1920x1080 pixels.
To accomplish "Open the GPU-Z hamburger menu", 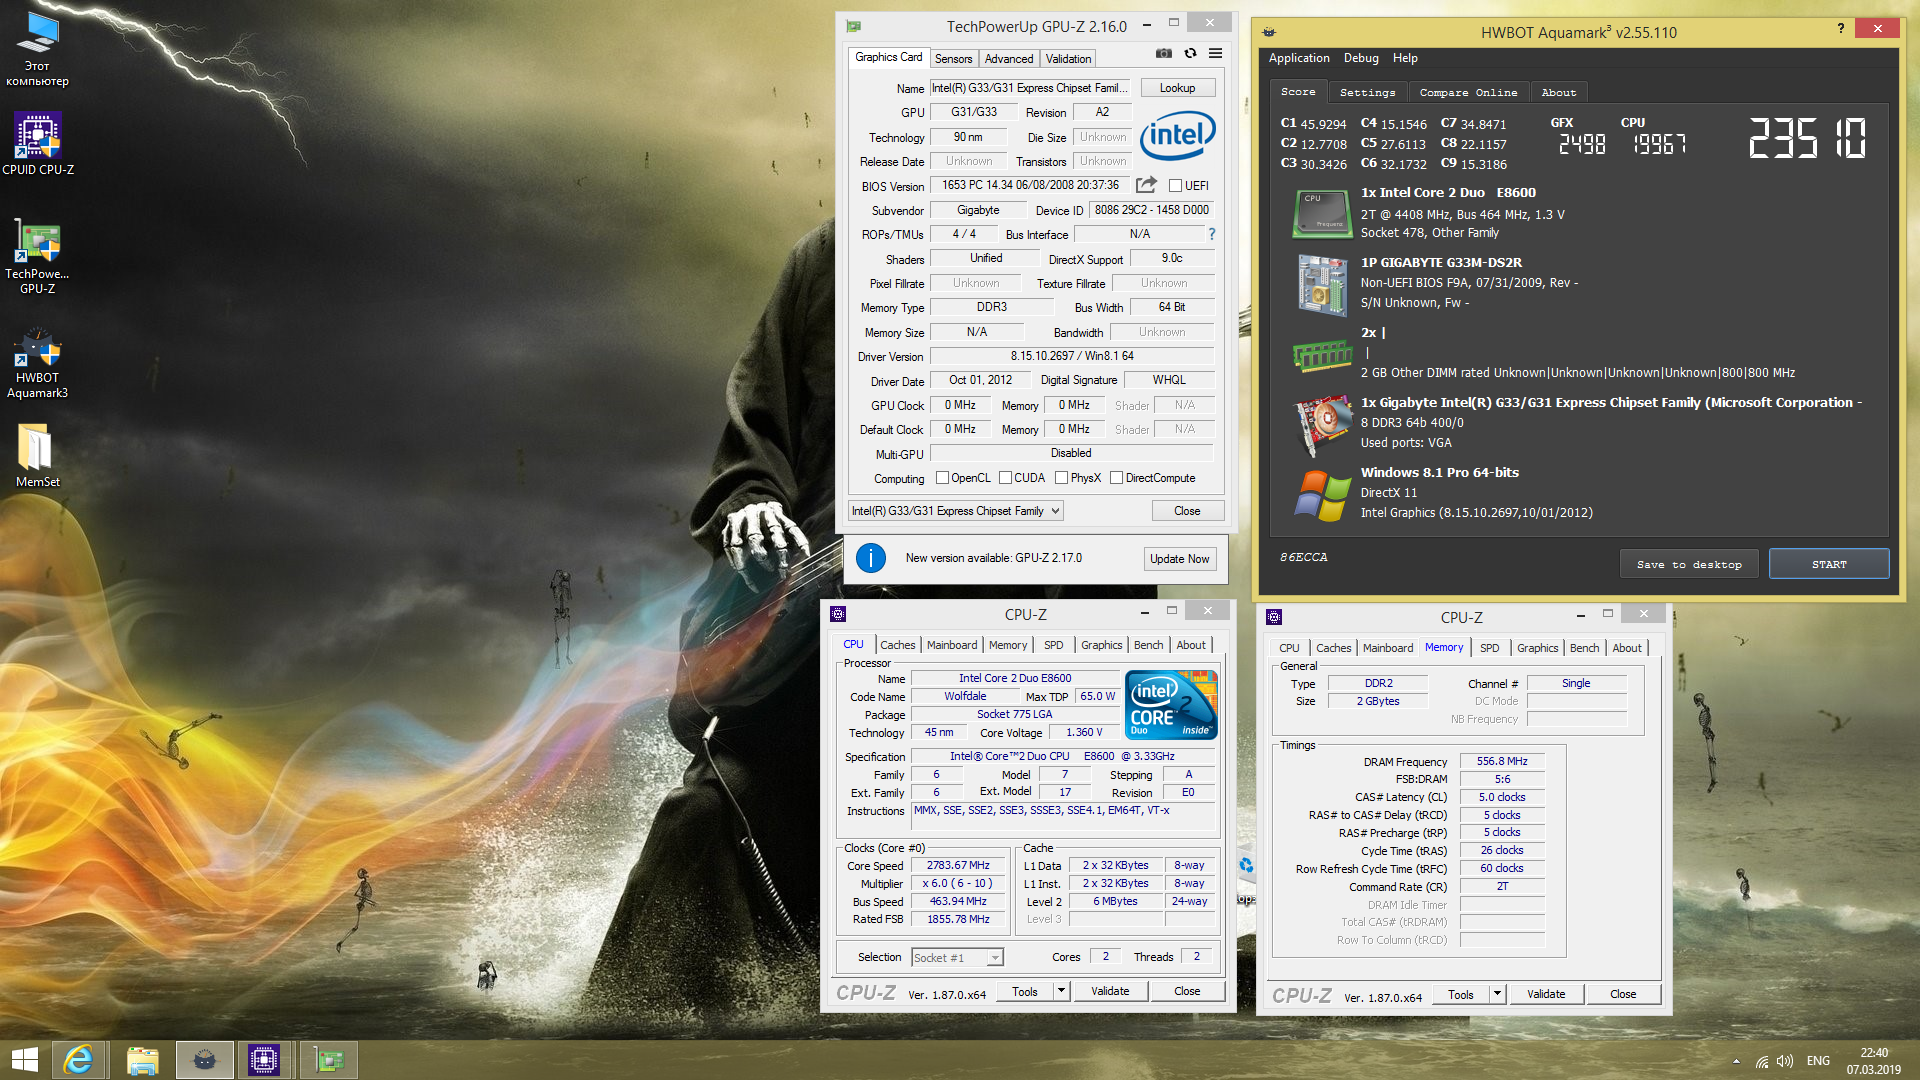I will coord(1215,54).
